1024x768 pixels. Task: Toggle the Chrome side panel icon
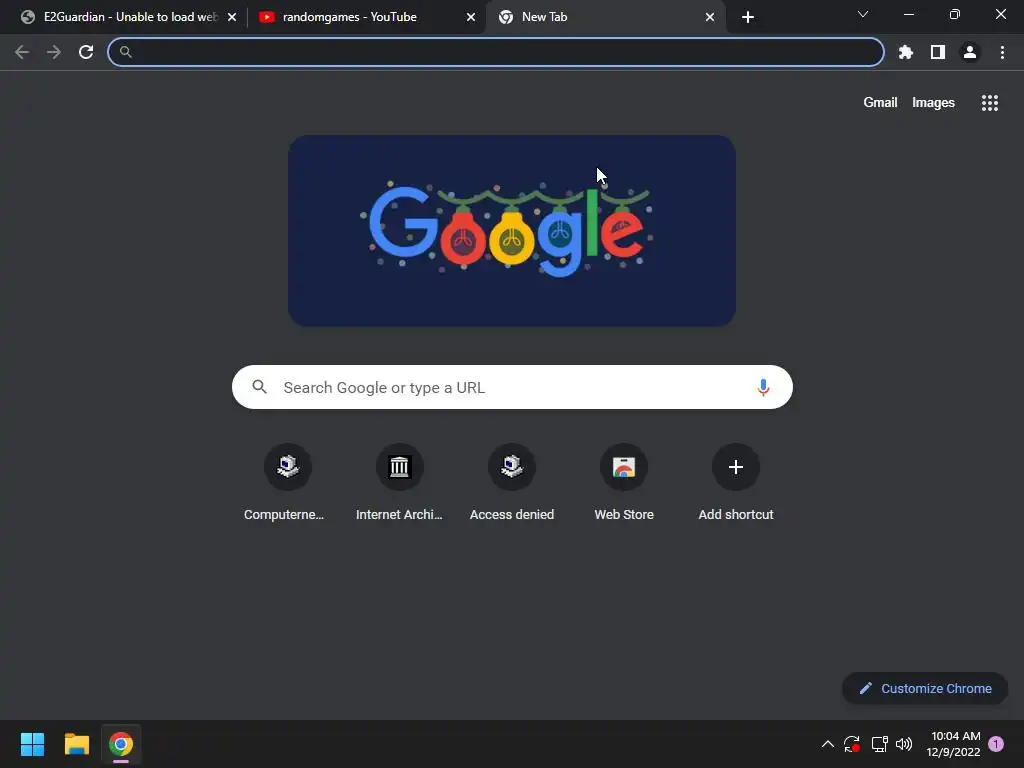coord(938,52)
